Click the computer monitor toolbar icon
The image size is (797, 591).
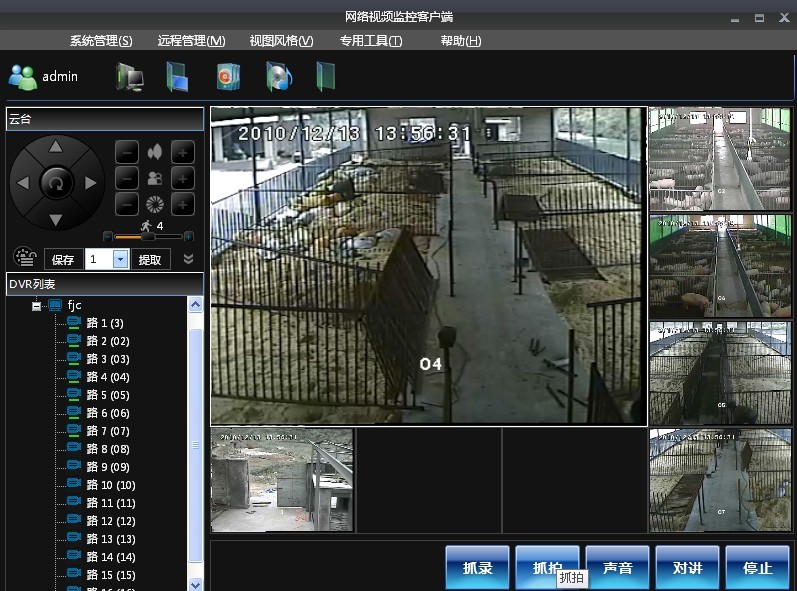coord(129,77)
